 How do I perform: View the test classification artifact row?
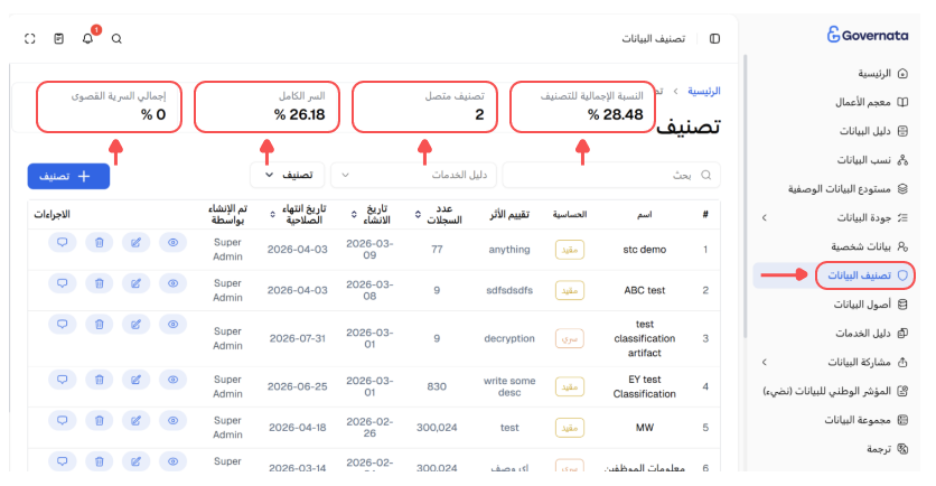coord(173,324)
